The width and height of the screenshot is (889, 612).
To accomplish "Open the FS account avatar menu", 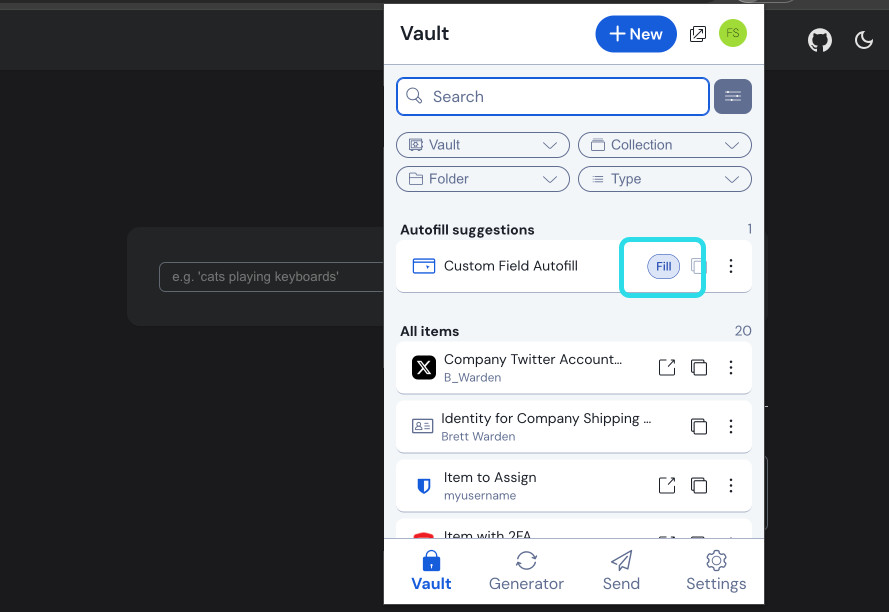I will pyautogui.click(x=733, y=34).
